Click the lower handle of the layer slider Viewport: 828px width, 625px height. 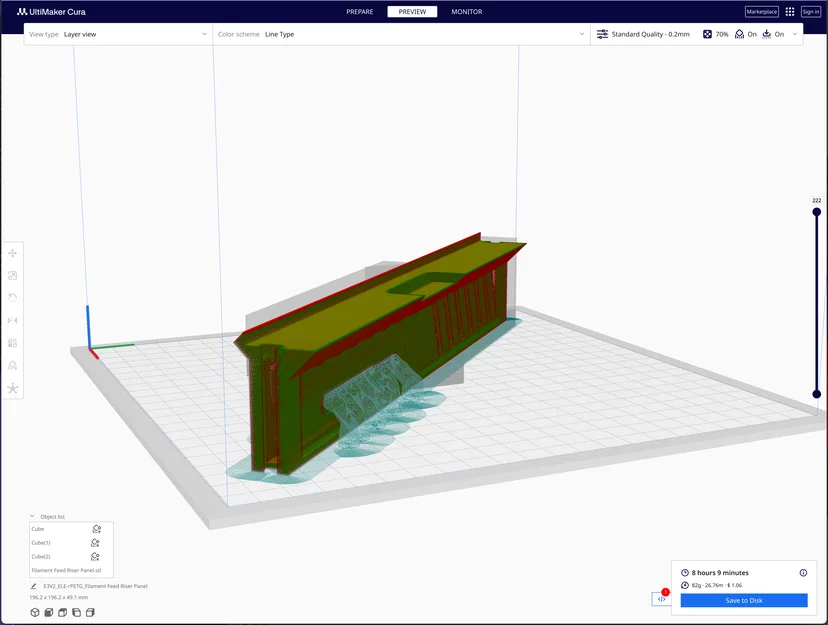[816, 394]
